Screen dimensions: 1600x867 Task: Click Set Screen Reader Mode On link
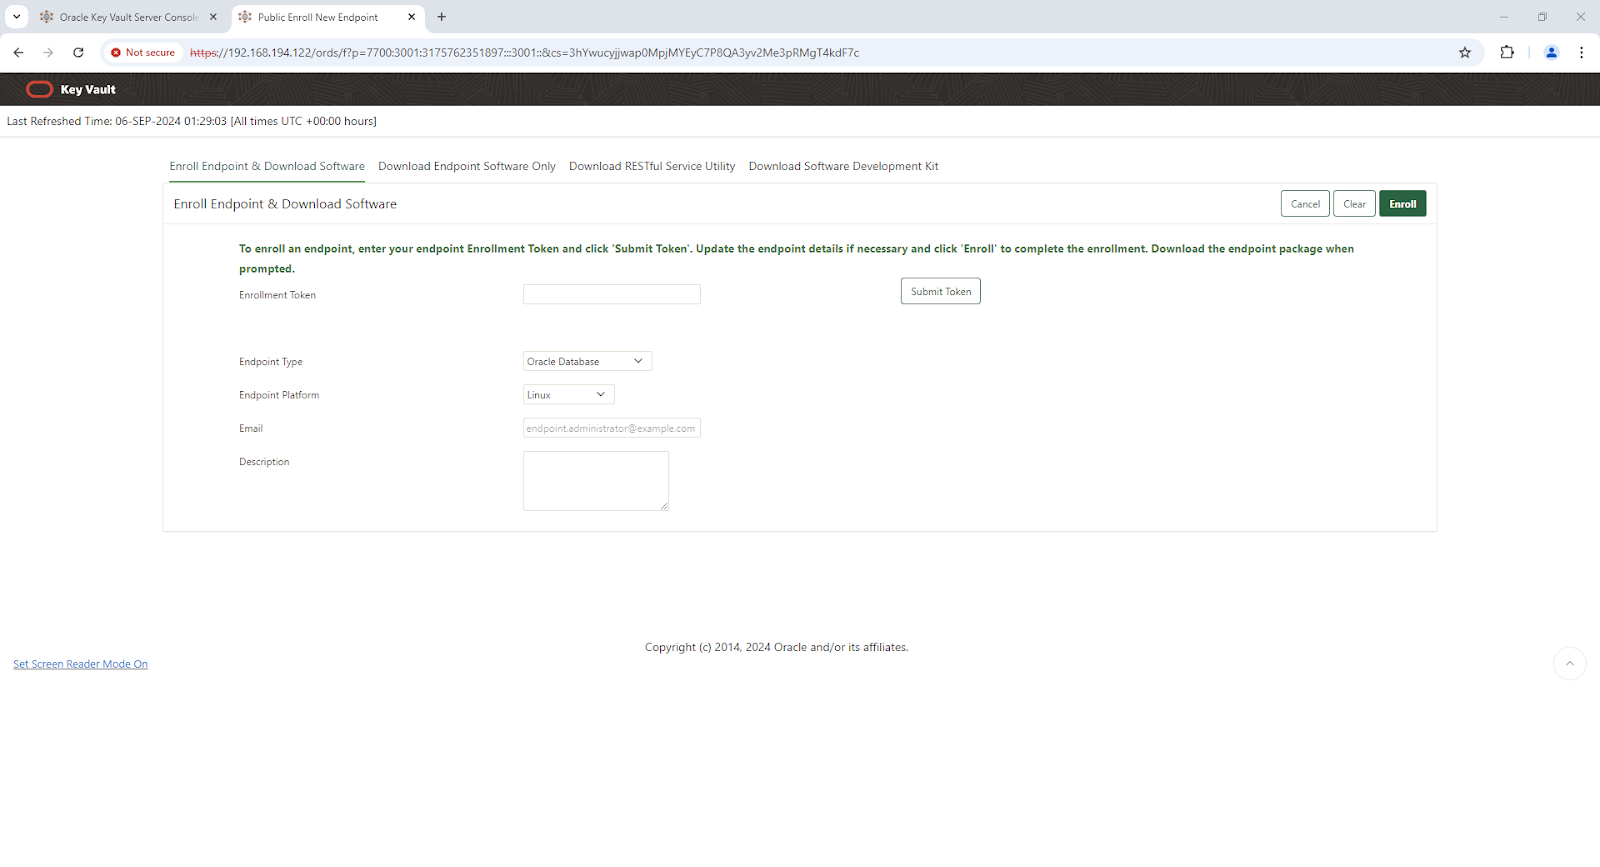point(80,665)
